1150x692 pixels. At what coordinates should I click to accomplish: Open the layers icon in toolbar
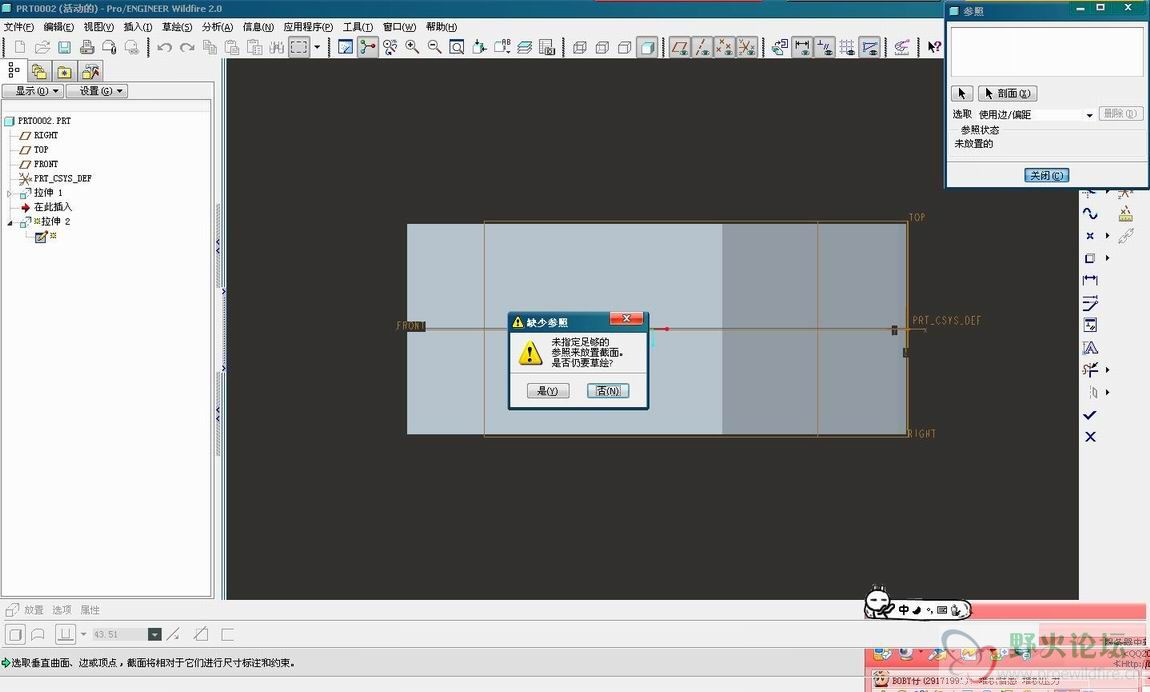524,47
